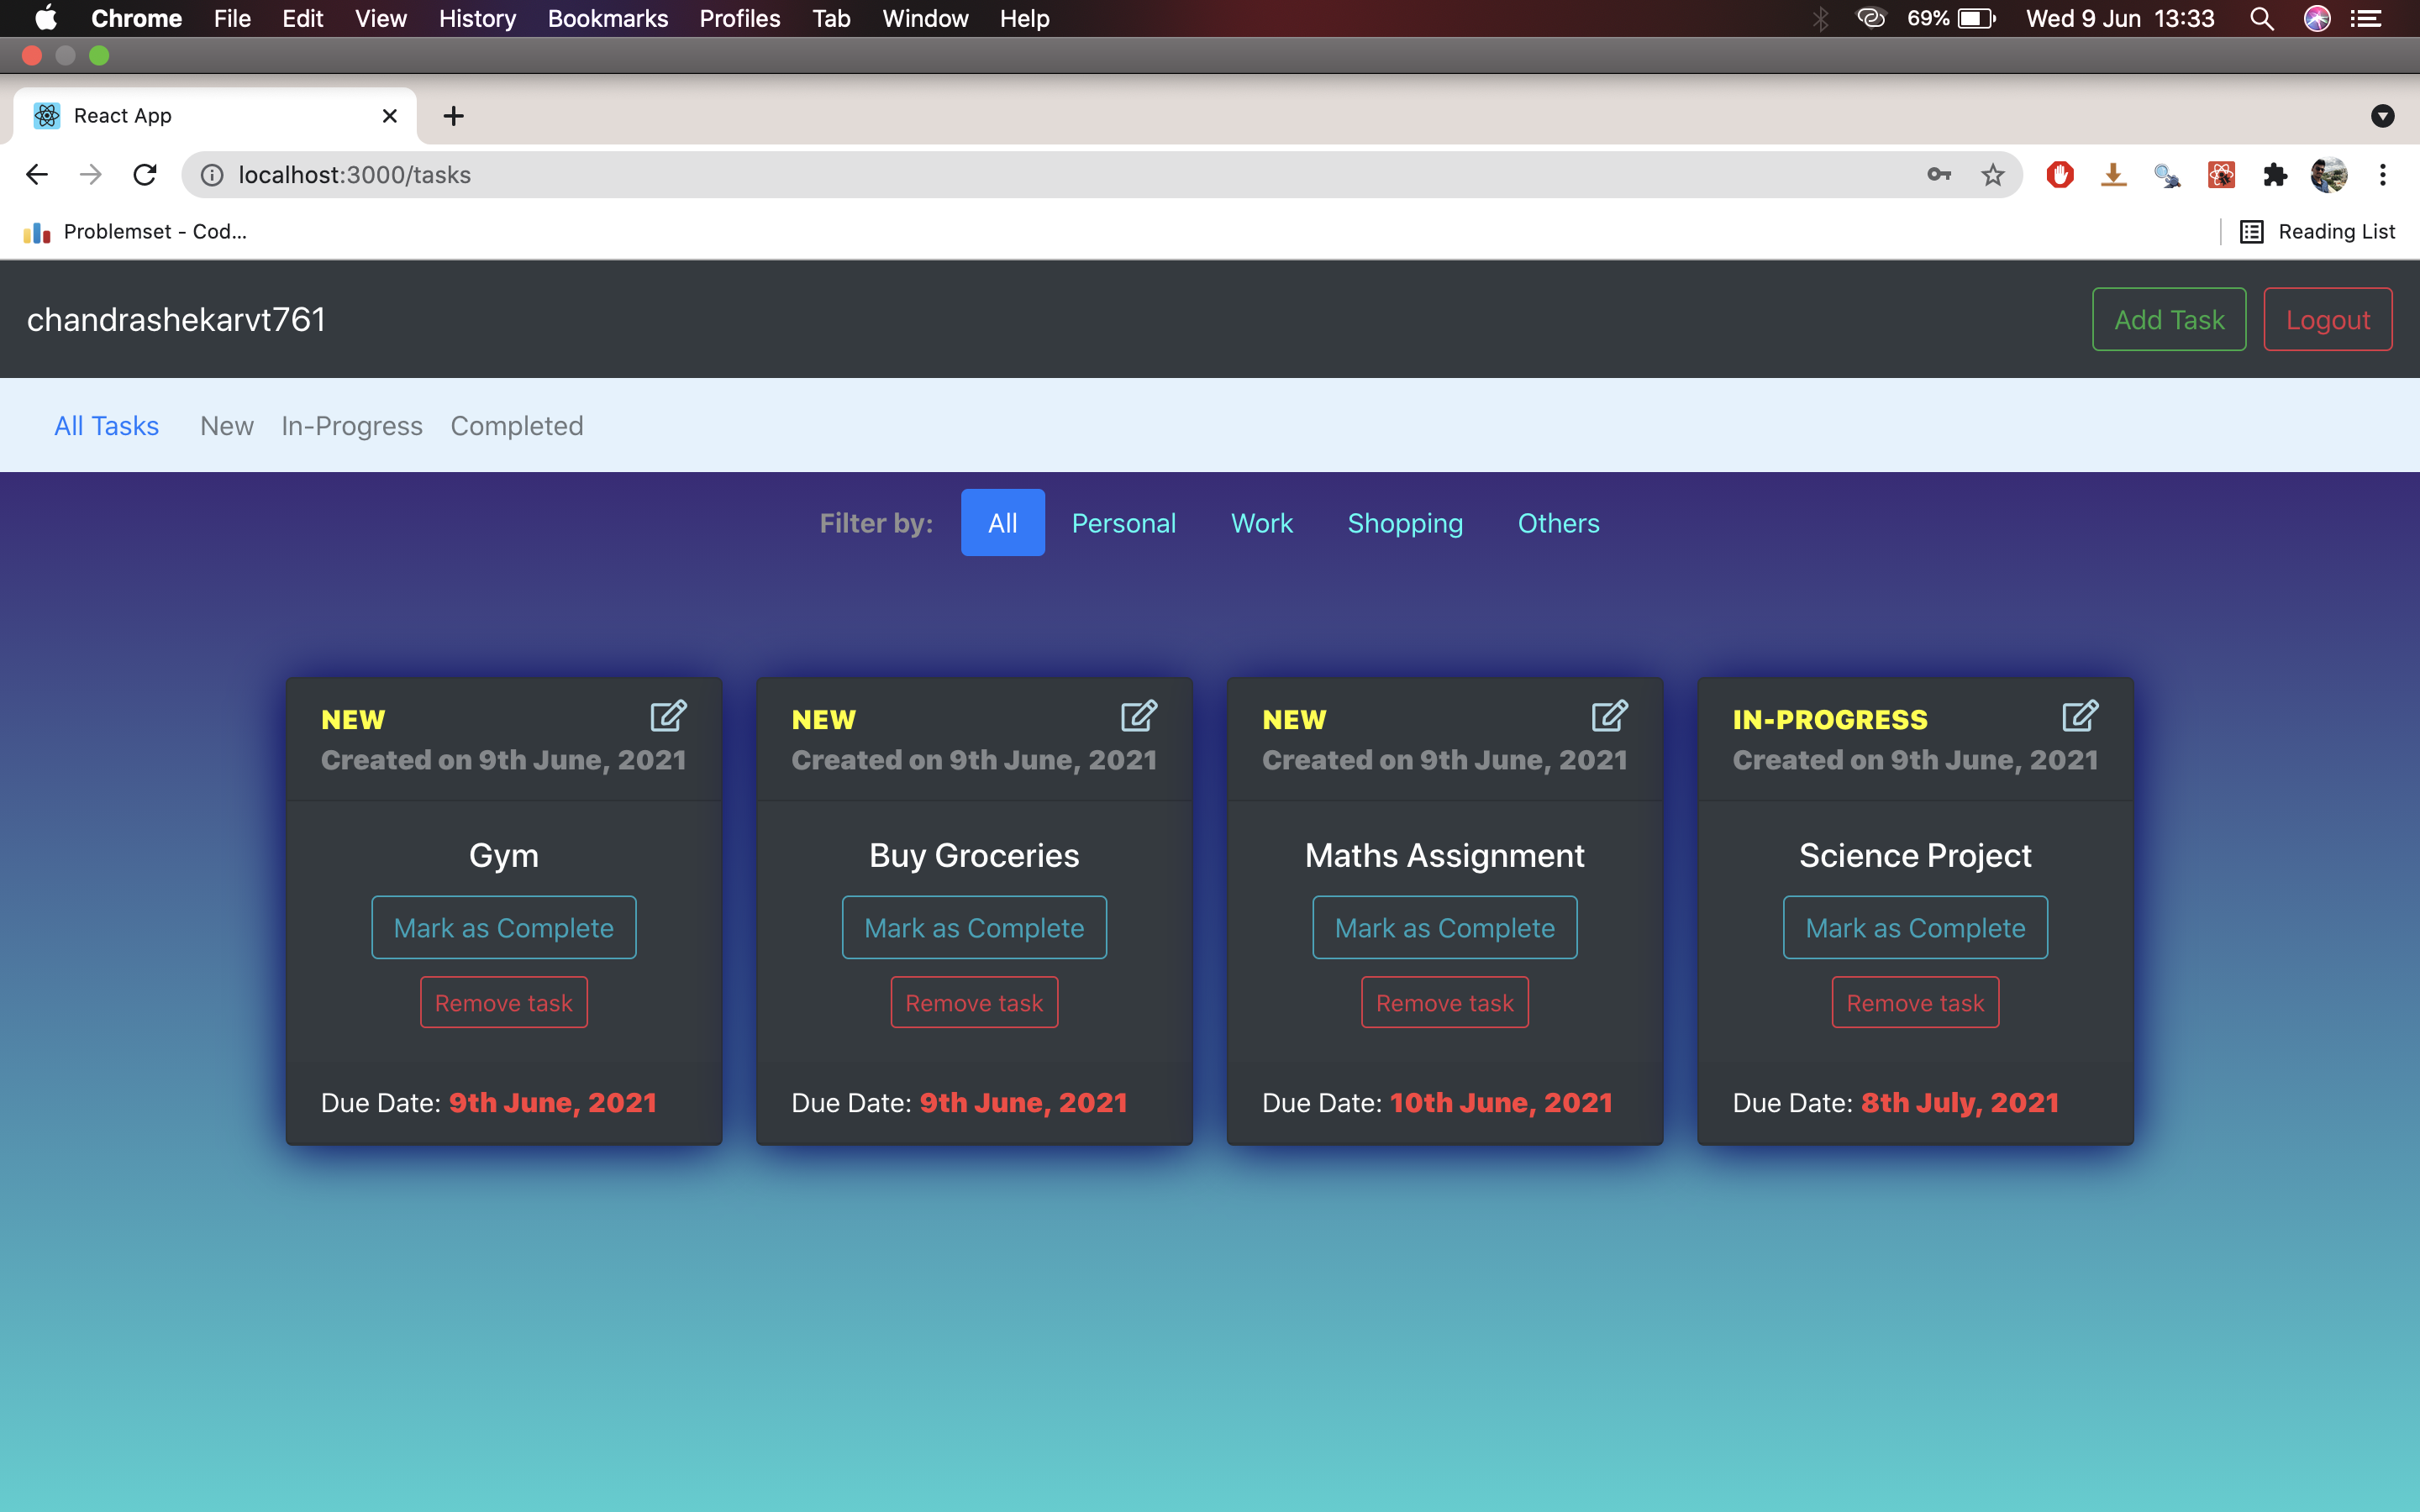Open Chrome's three-dot menu

[2383, 175]
